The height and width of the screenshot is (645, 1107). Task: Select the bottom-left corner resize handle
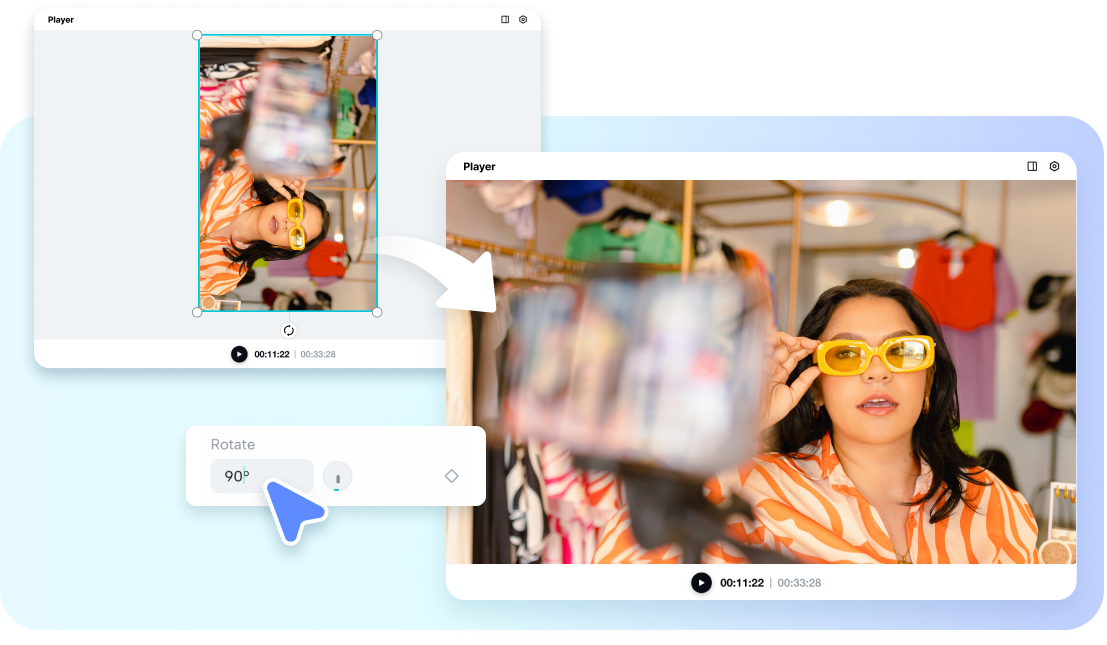[x=197, y=312]
